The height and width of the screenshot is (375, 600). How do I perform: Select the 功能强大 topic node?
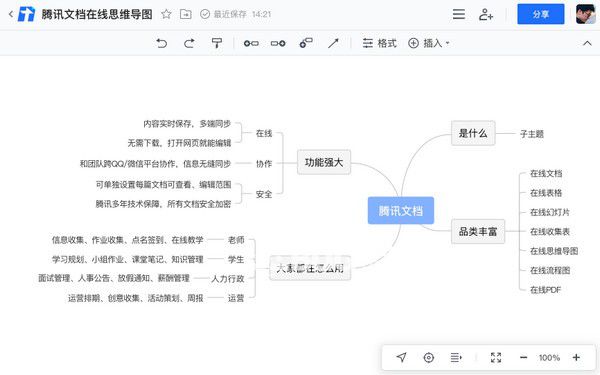pos(324,162)
